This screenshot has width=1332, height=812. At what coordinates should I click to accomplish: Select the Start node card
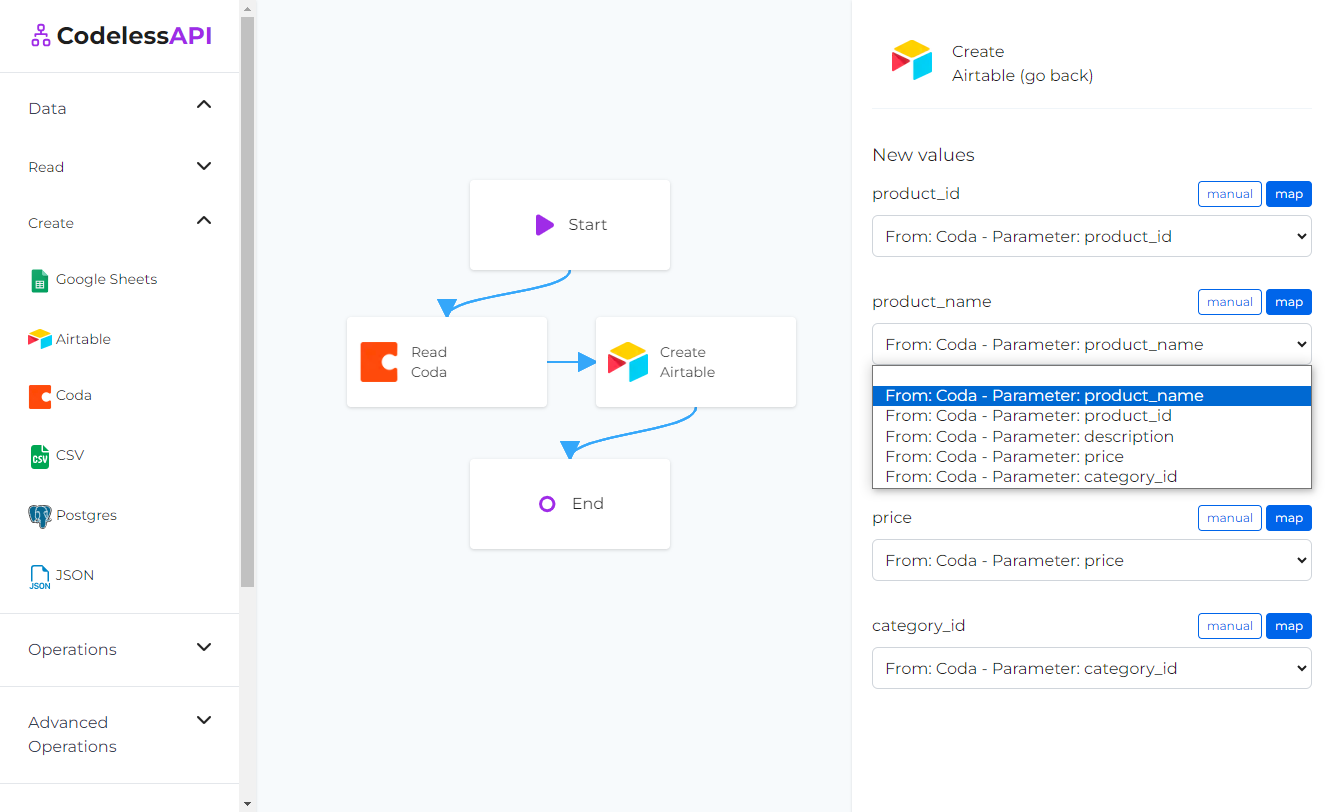[570, 225]
